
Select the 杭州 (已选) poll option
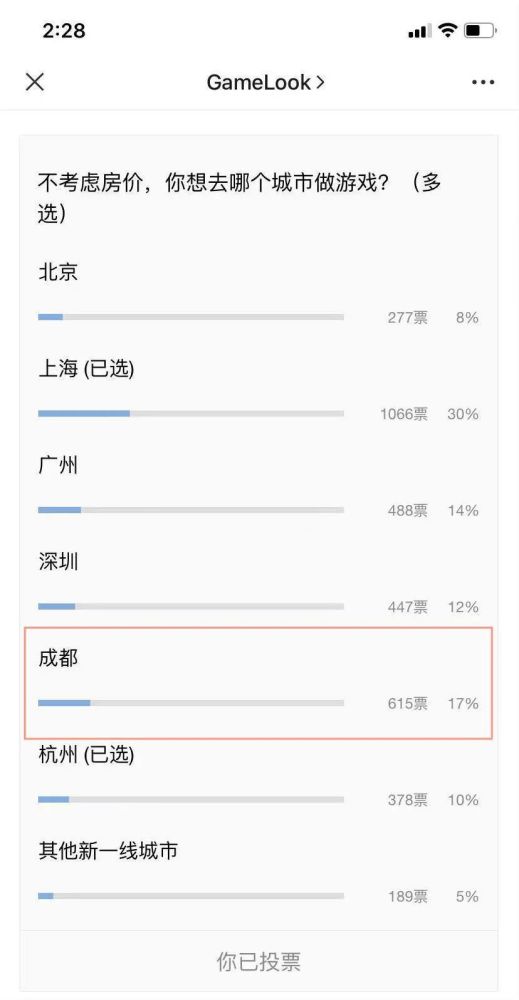(x=258, y=777)
